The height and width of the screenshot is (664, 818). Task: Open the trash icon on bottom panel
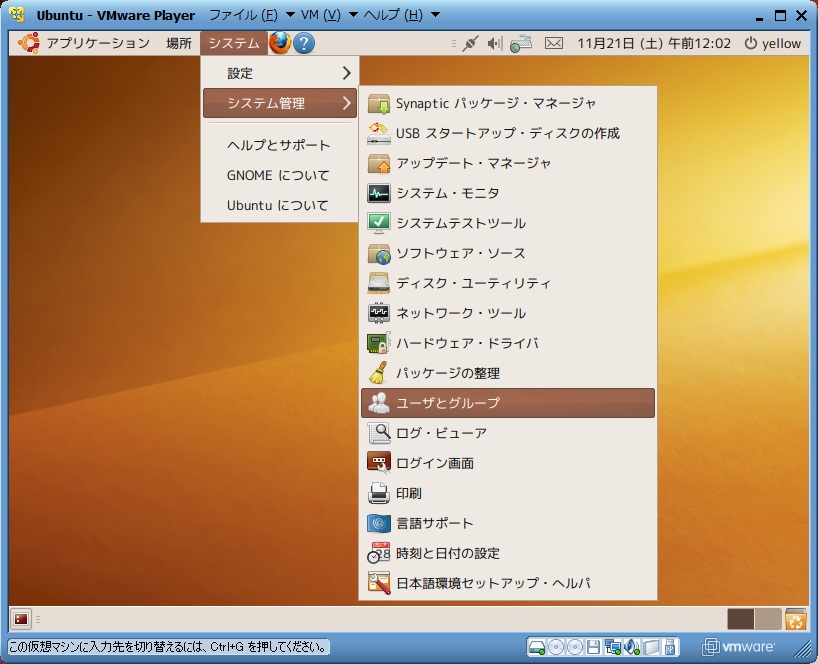pyautogui.click(x=796, y=619)
